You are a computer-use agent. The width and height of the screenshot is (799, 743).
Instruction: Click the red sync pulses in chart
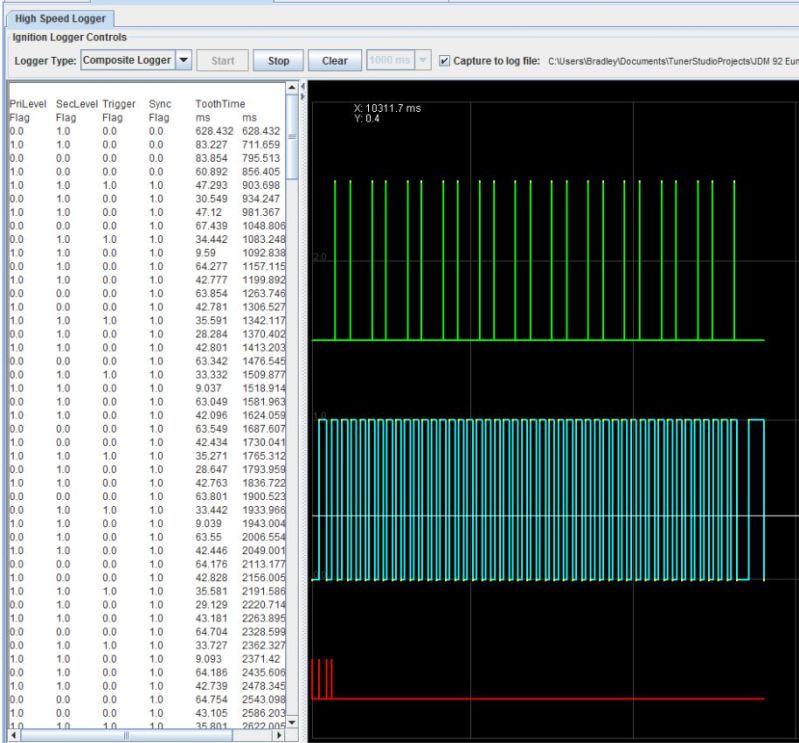pyautogui.click(x=321, y=680)
